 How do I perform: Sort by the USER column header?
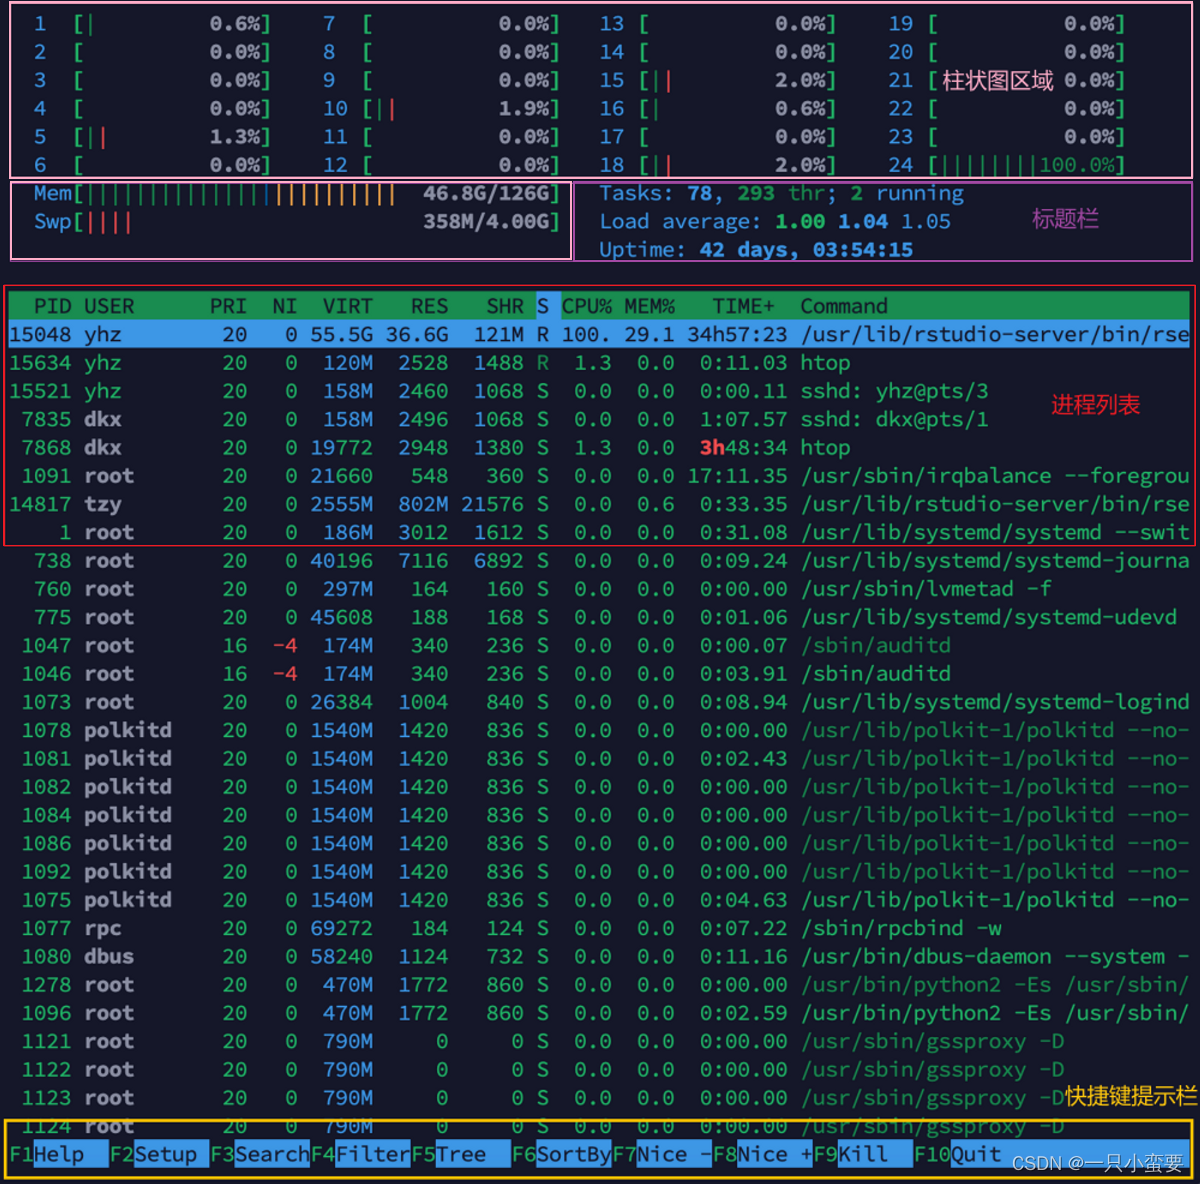pyautogui.click(x=109, y=306)
